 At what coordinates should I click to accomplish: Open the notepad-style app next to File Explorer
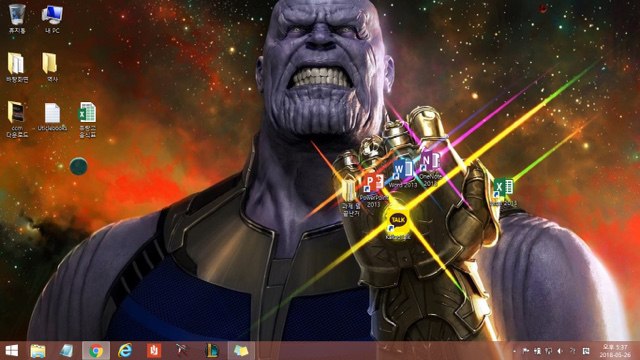(67, 351)
